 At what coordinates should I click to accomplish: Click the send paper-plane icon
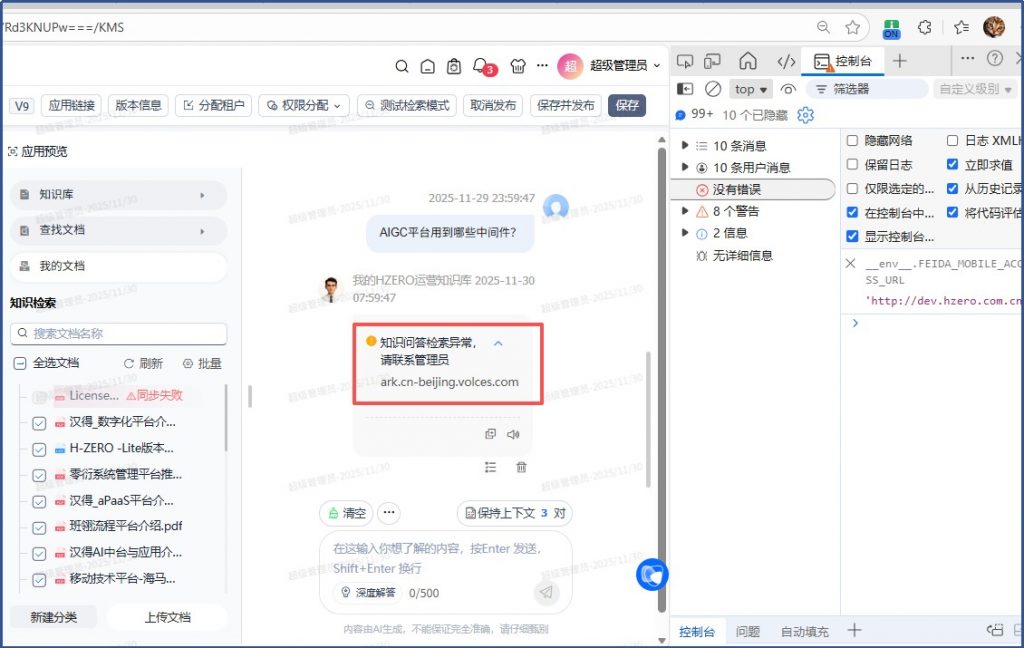(546, 592)
